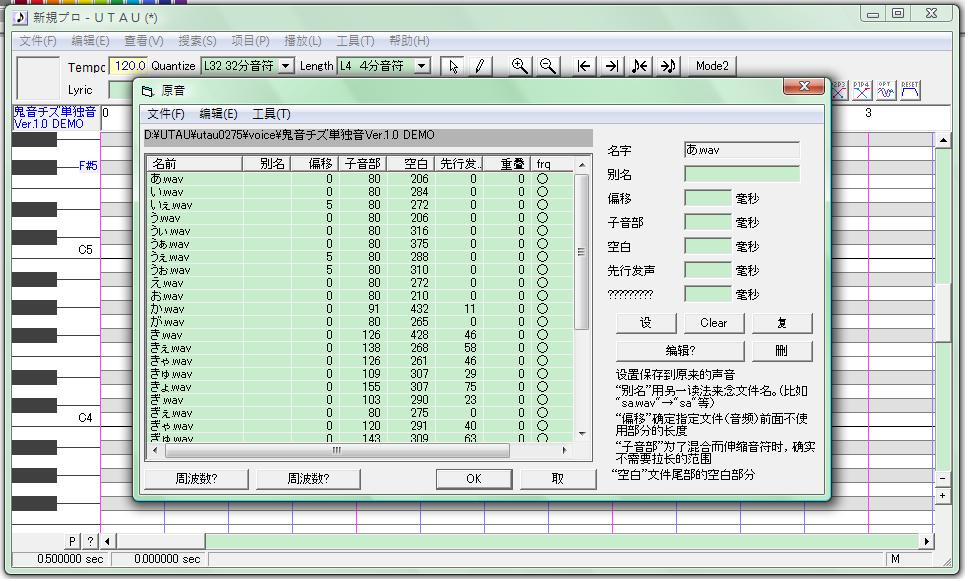
Task: Open 工具(T) menu in 原音 dialog
Action: 271,114
